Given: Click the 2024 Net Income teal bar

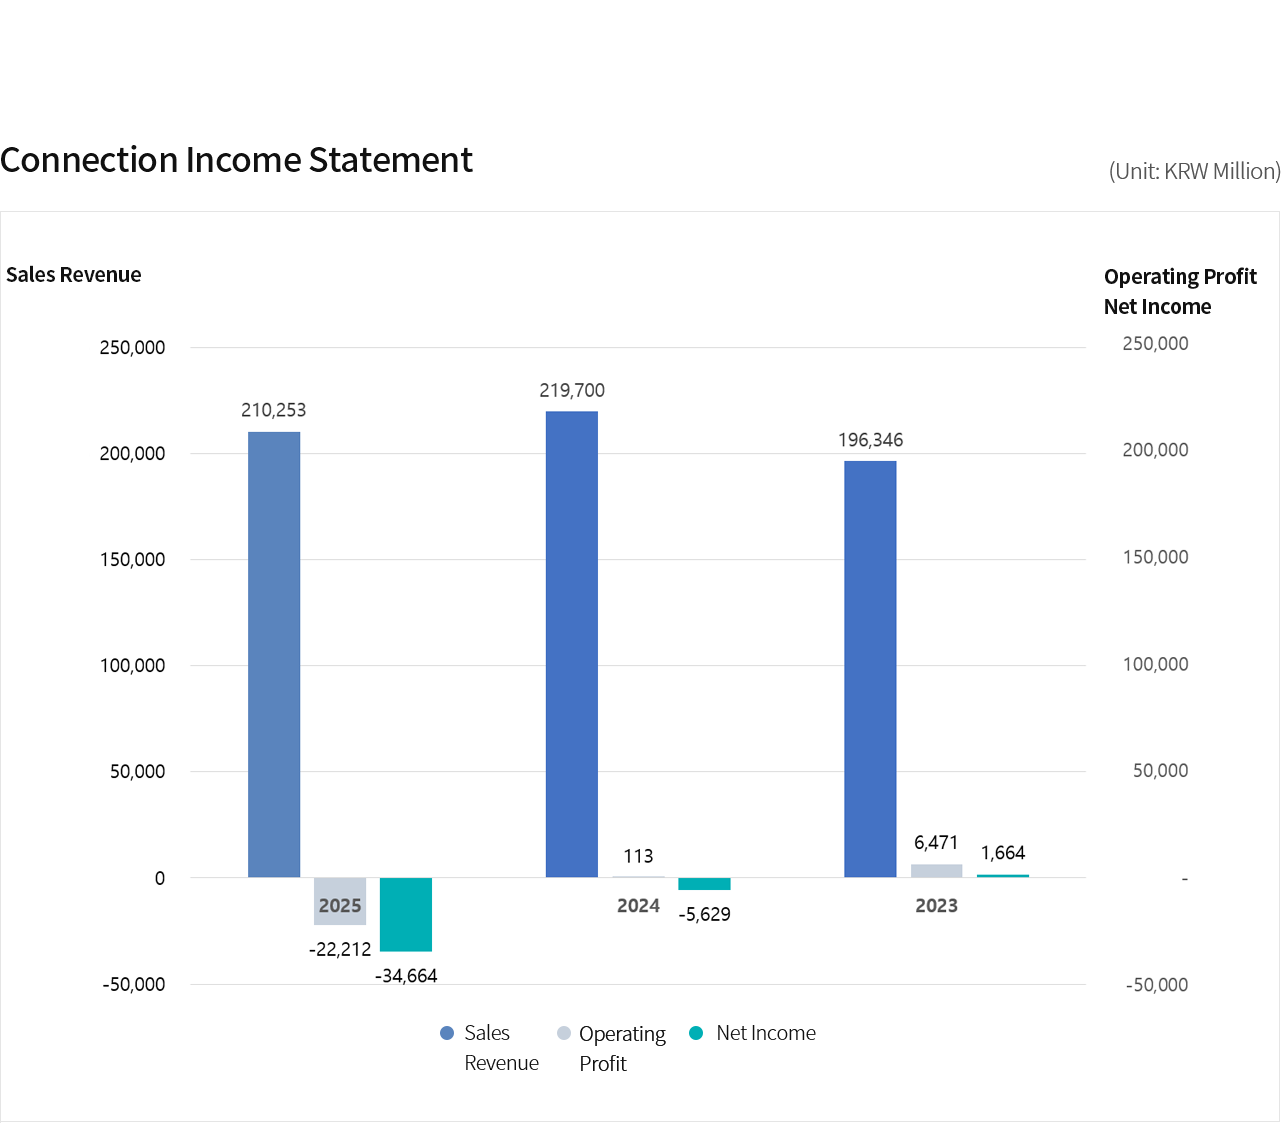Looking at the screenshot, I should (x=704, y=884).
